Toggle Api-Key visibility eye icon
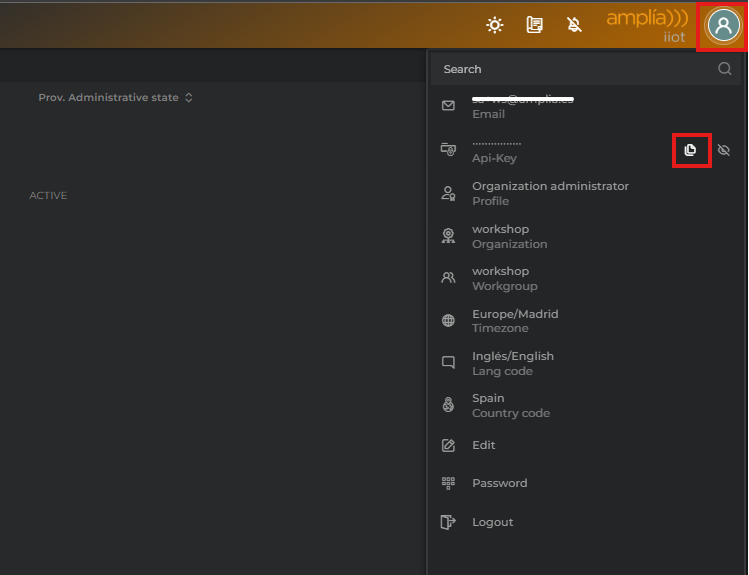The image size is (749, 575). tap(724, 150)
